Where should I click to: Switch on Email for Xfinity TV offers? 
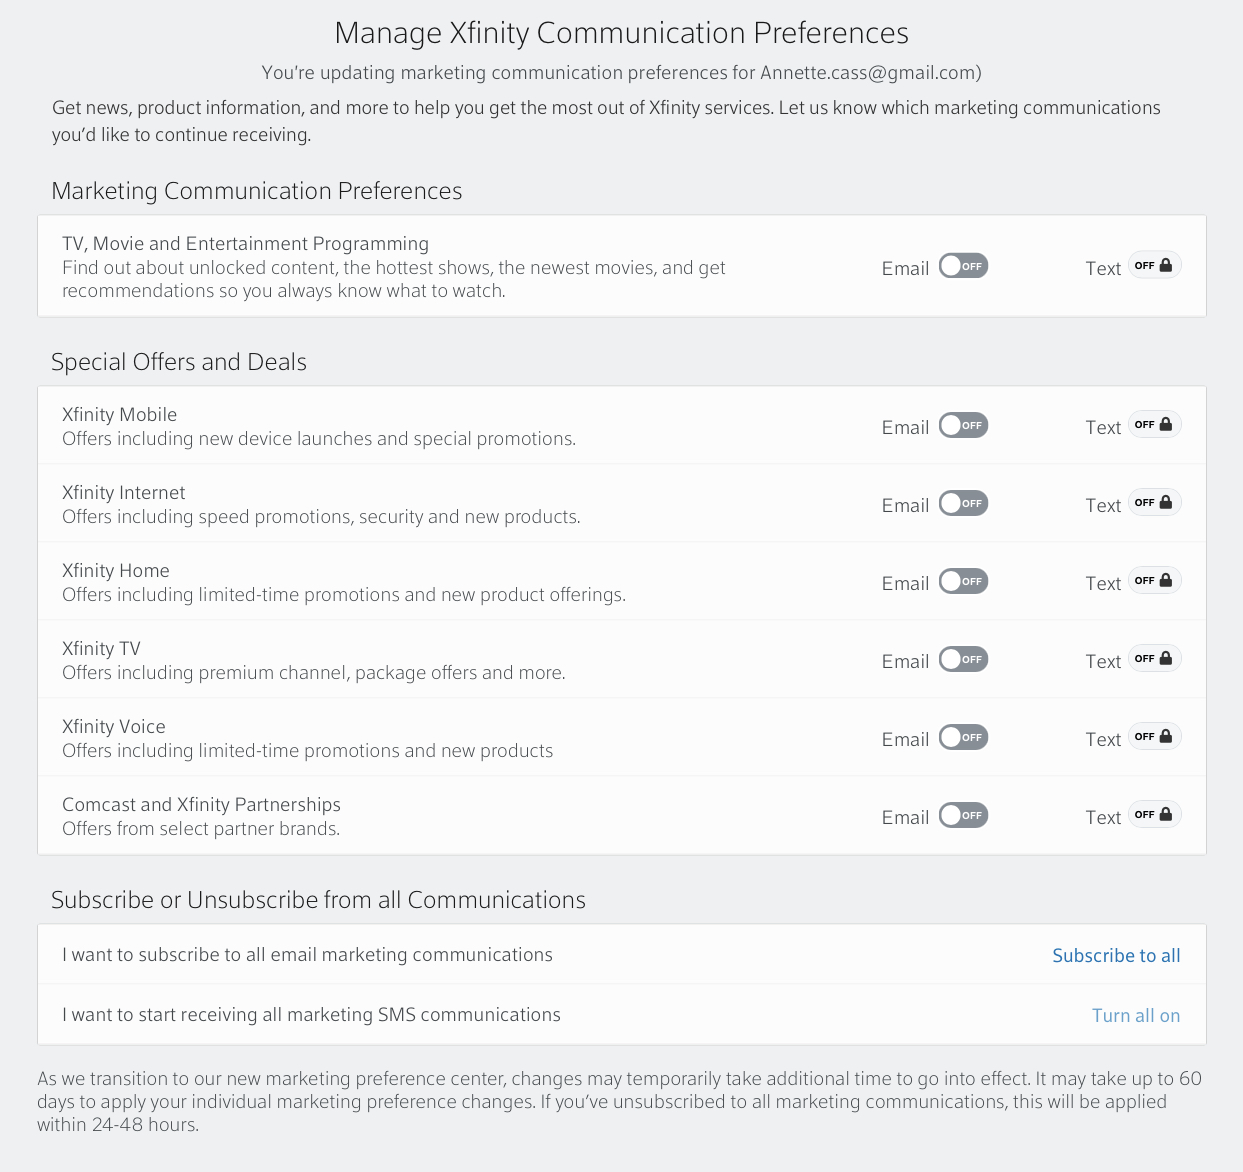coord(963,658)
